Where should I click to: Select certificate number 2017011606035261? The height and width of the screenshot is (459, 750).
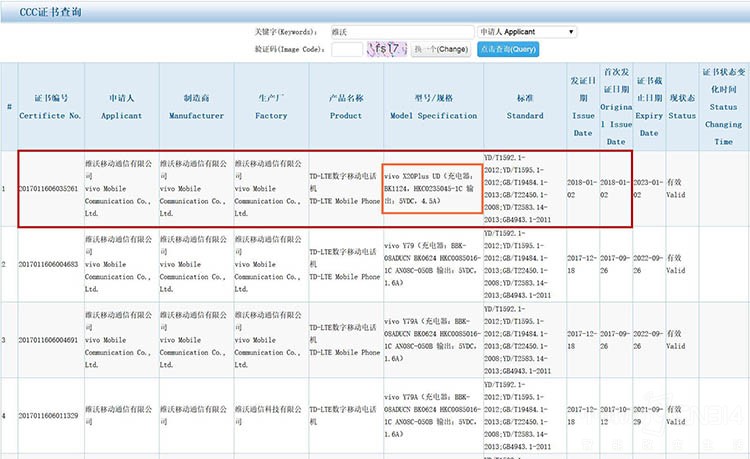click(50, 188)
